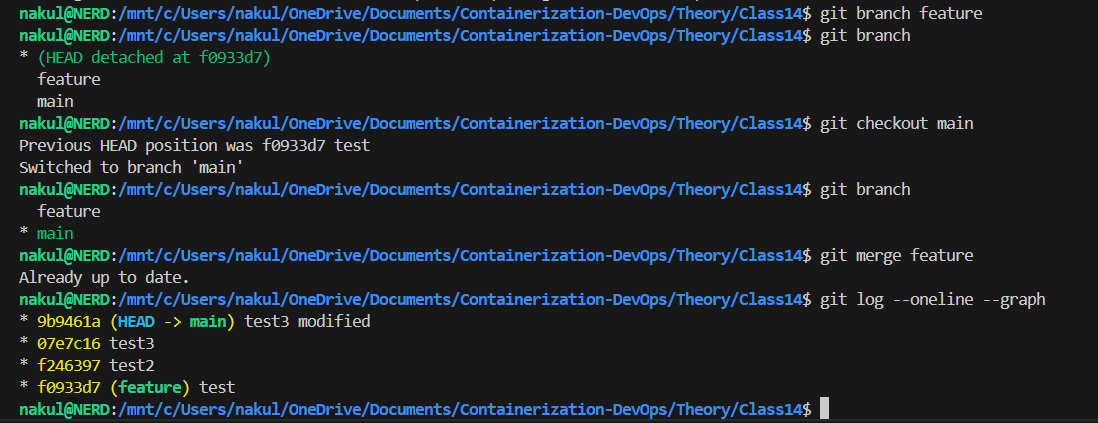Click the green '(HEAD detached at f0933d7)' text

(154, 57)
